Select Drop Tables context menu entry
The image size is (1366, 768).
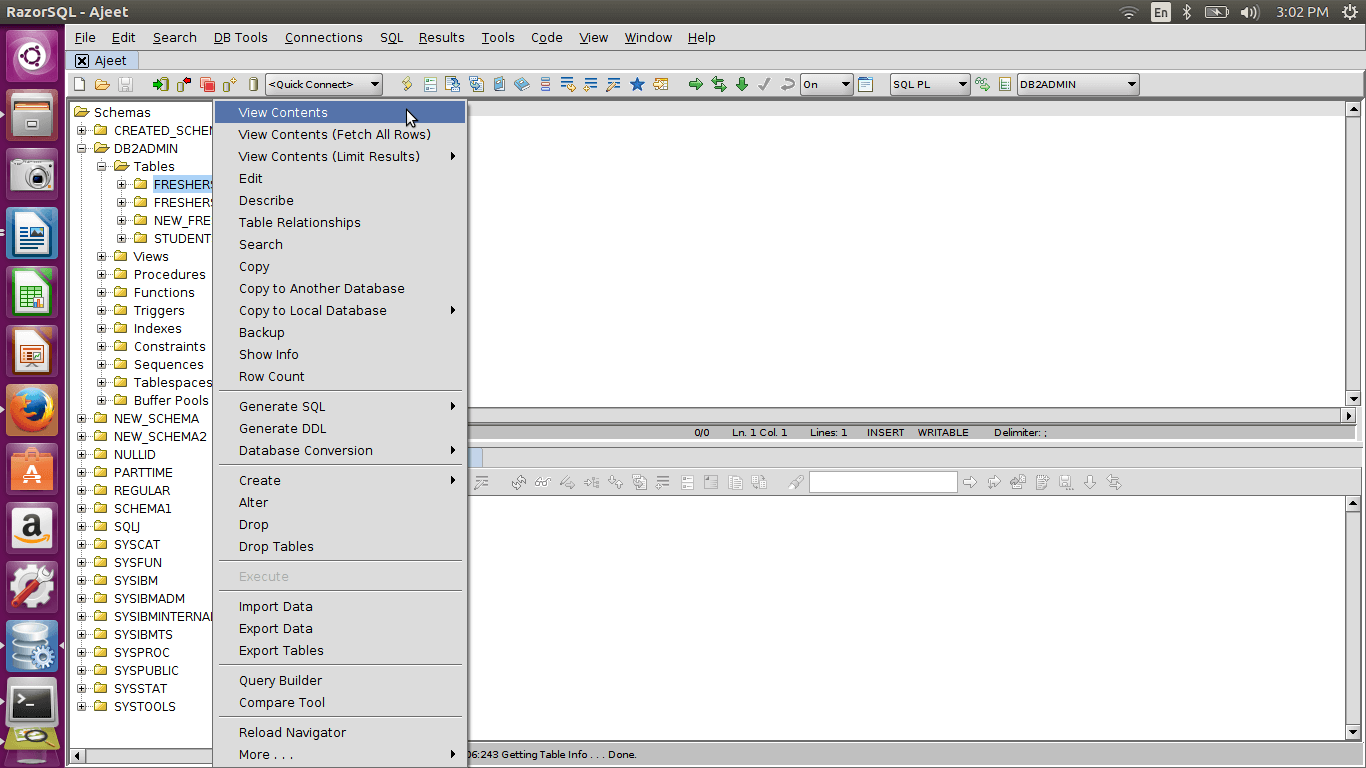[x=340, y=547]
